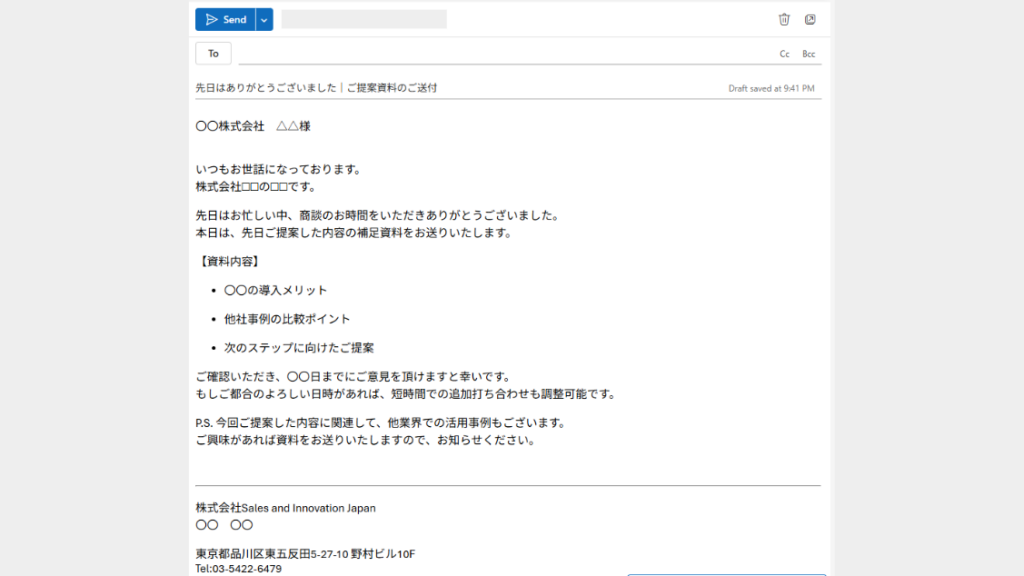
Task: Click the 次のステップに向けたご提案 bullet item
Action: point(298,348)
